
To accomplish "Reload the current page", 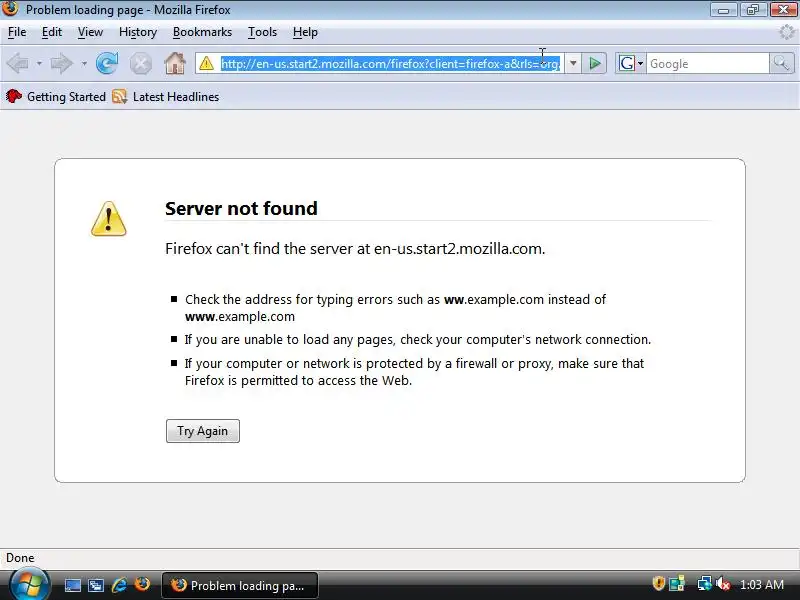I will pos(107,64).
